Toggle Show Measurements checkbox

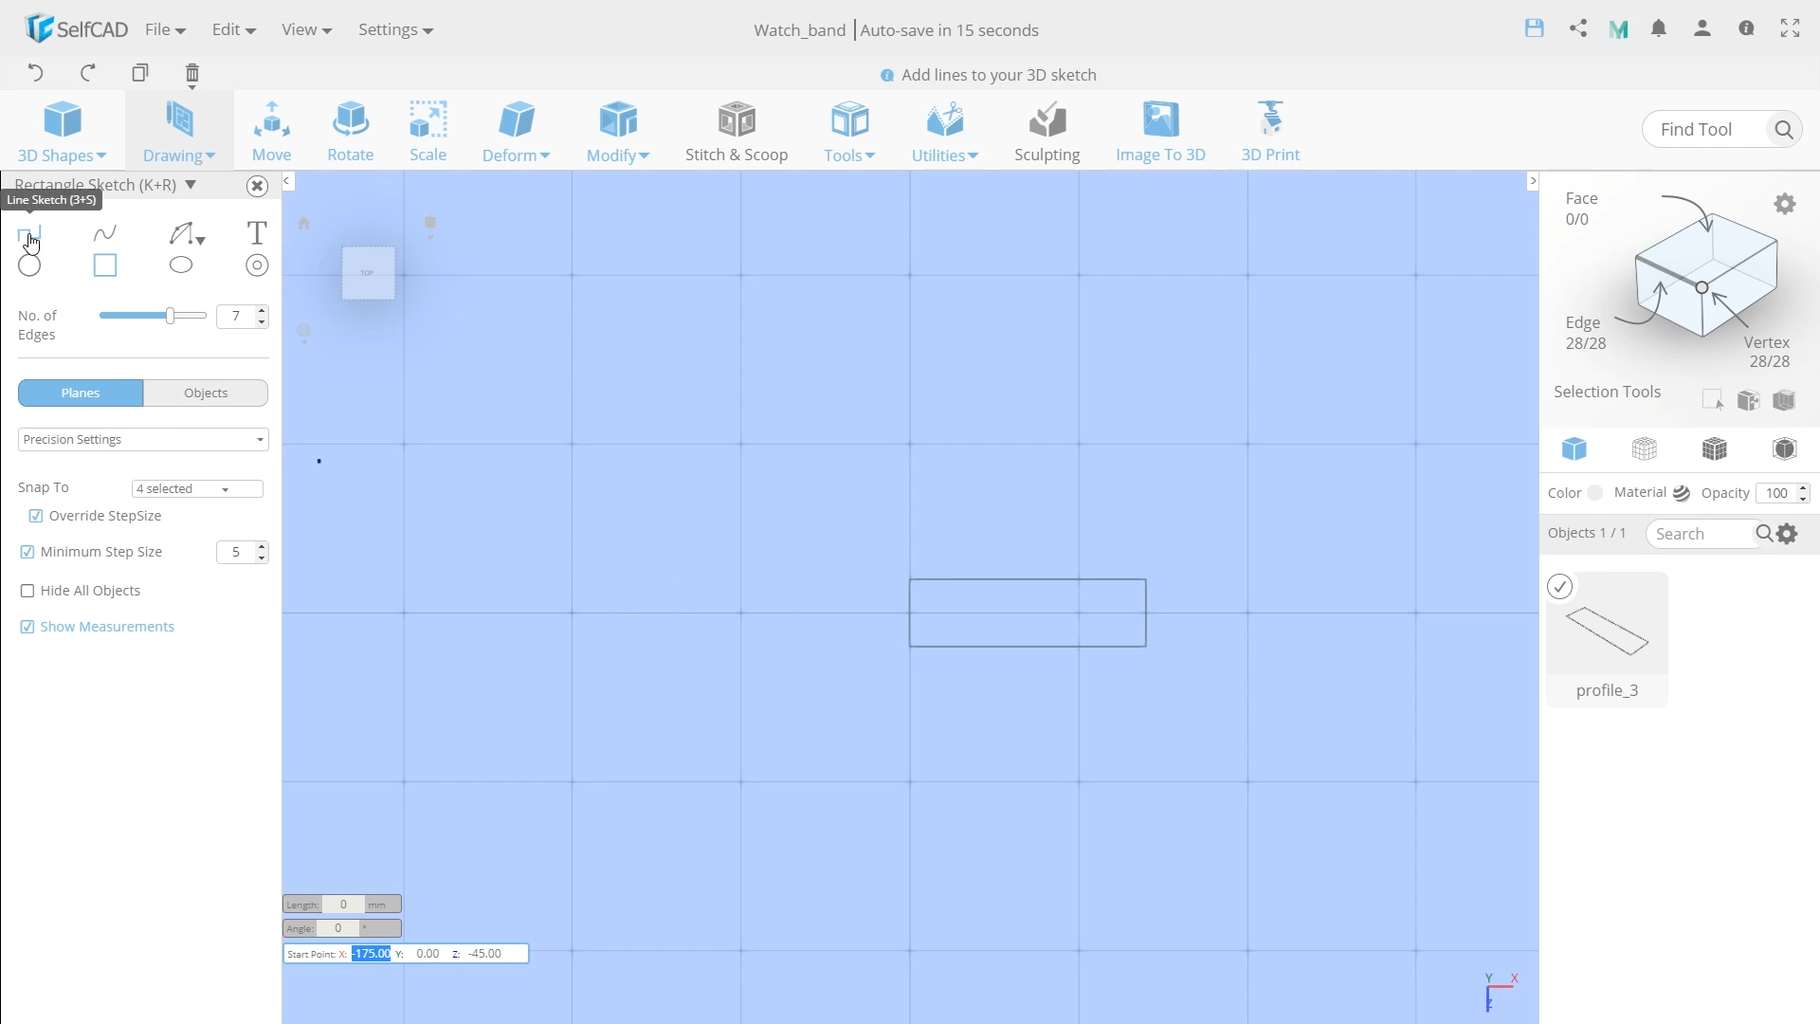pyautogui.click(x=27, y=627)
